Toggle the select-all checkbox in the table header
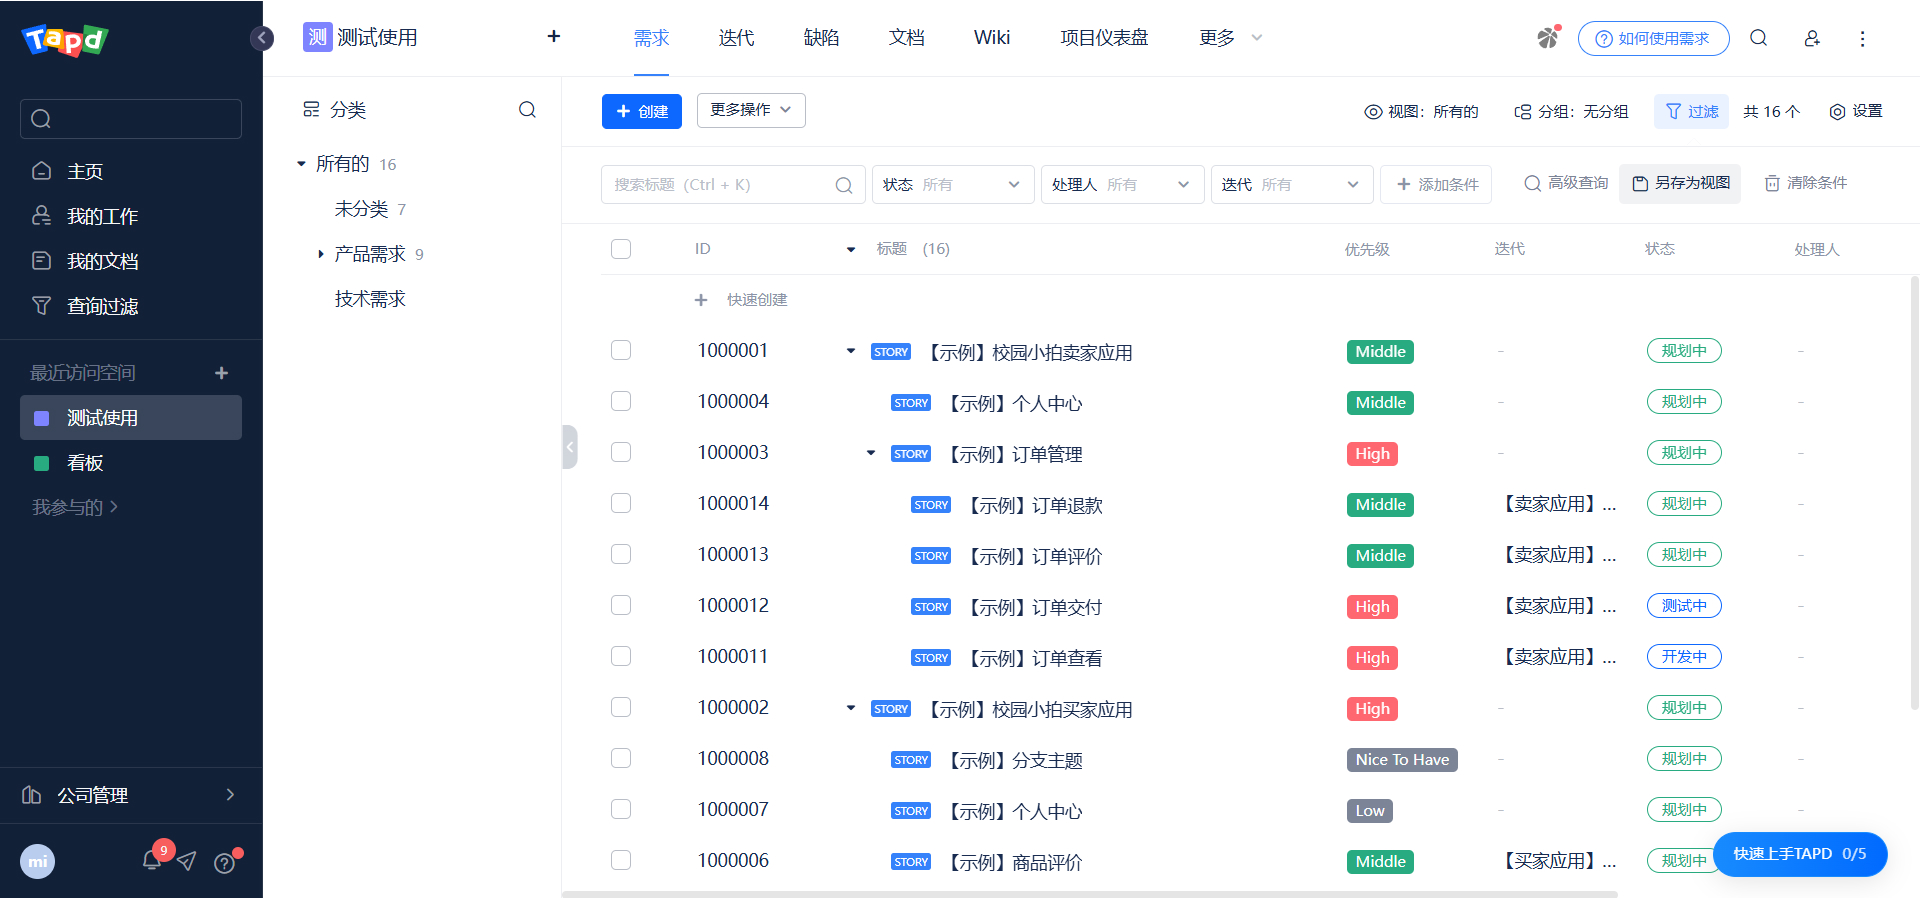Image resolution: width=1920 pixels, height=898 pixels. [x=621, y=249]
